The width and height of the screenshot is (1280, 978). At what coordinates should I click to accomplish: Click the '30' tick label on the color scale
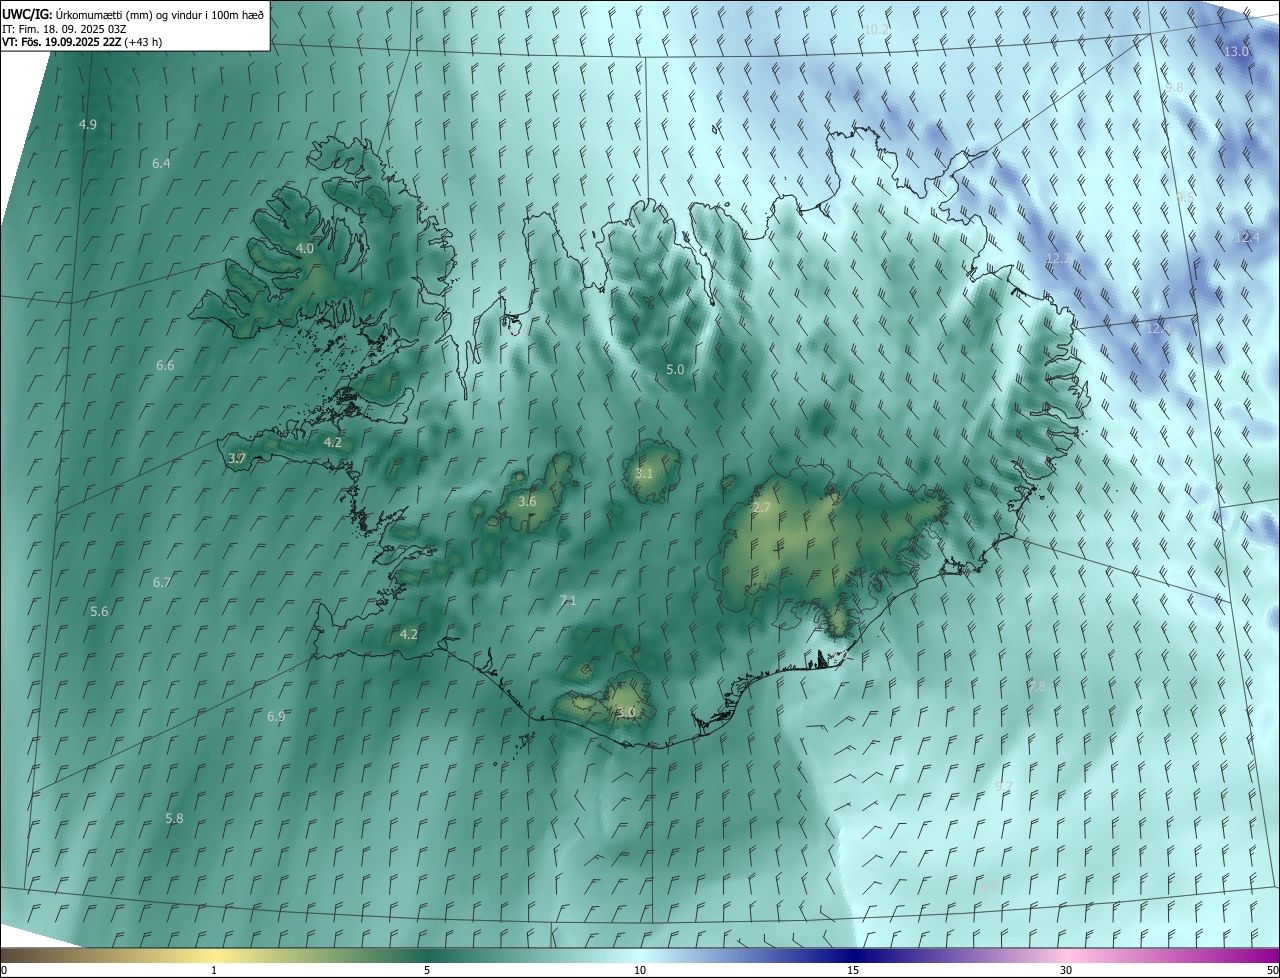pos(1066,970)
